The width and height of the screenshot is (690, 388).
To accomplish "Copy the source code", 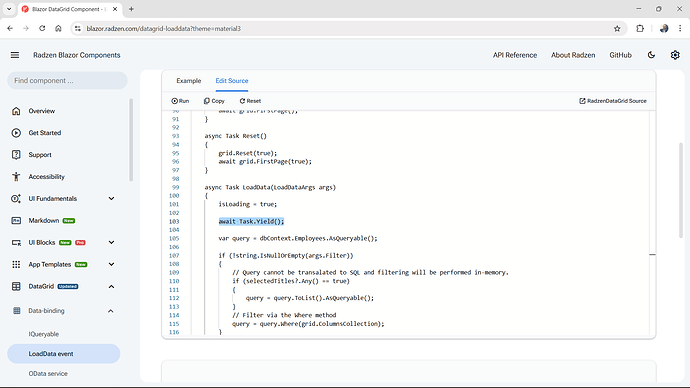I will (214, 101).
